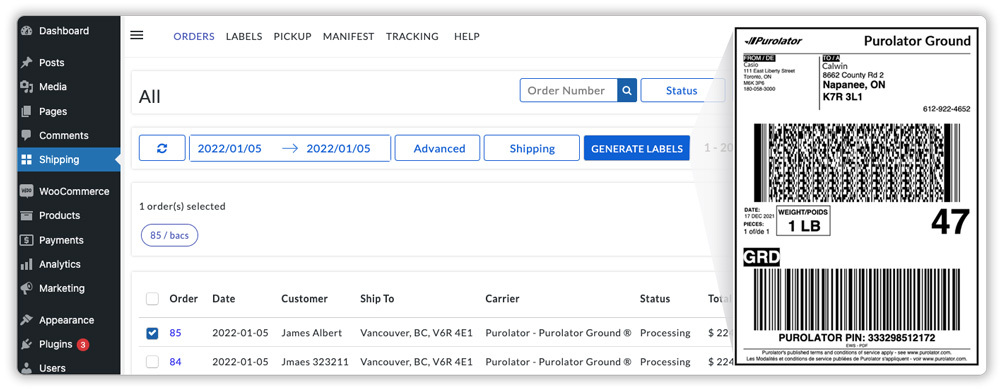Image resolution: width=1000 pixels, height=389 pixels.
Task: Click the Pages icon in sidebar
Action: pyautogui.click(x=26, y=111)
